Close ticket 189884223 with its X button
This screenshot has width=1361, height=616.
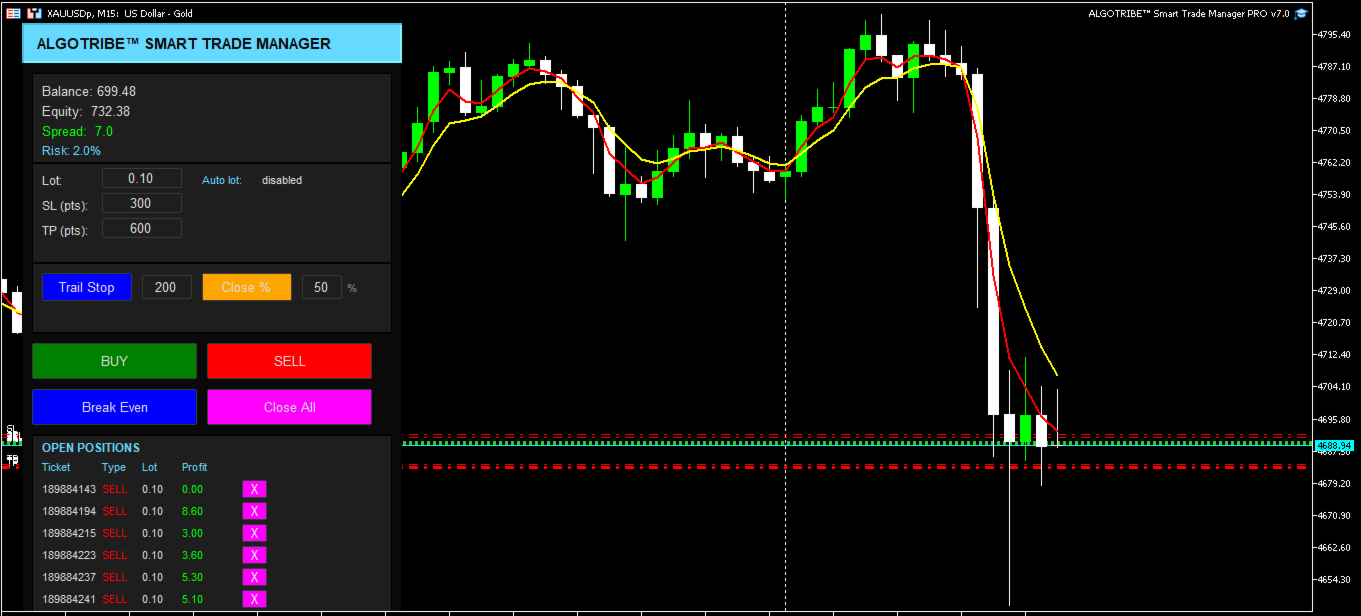click(254, 555)
